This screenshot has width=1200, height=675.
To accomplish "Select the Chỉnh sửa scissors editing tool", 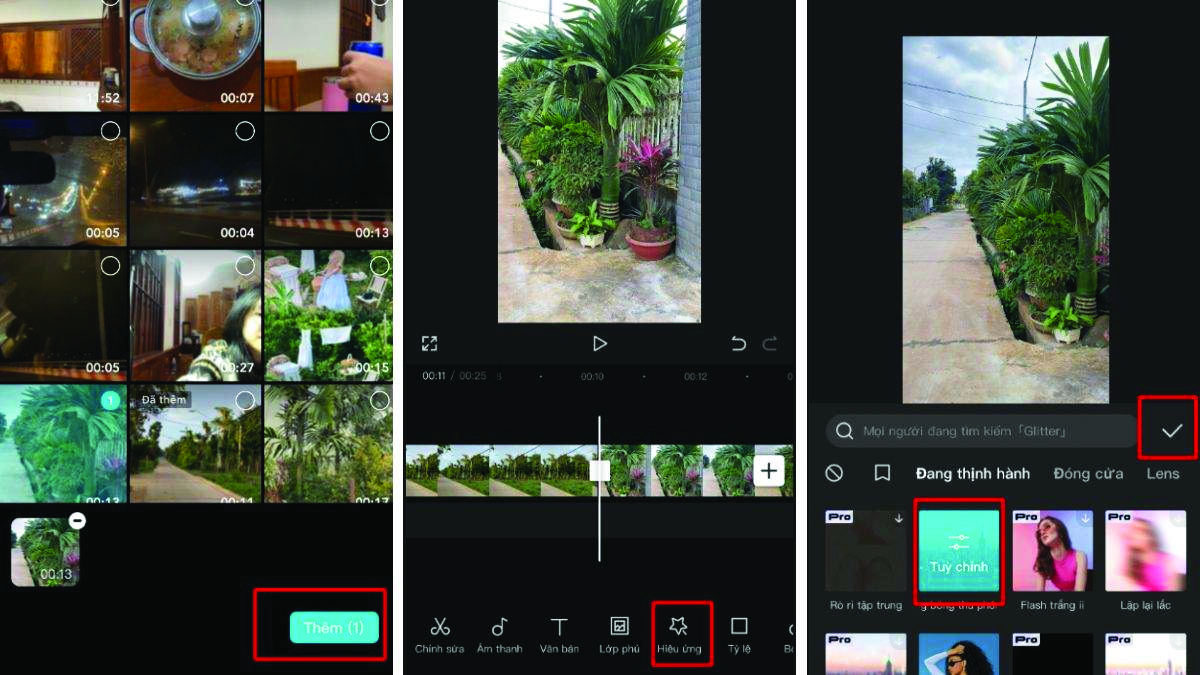I will pyautogui.click(x=440, y=635).
